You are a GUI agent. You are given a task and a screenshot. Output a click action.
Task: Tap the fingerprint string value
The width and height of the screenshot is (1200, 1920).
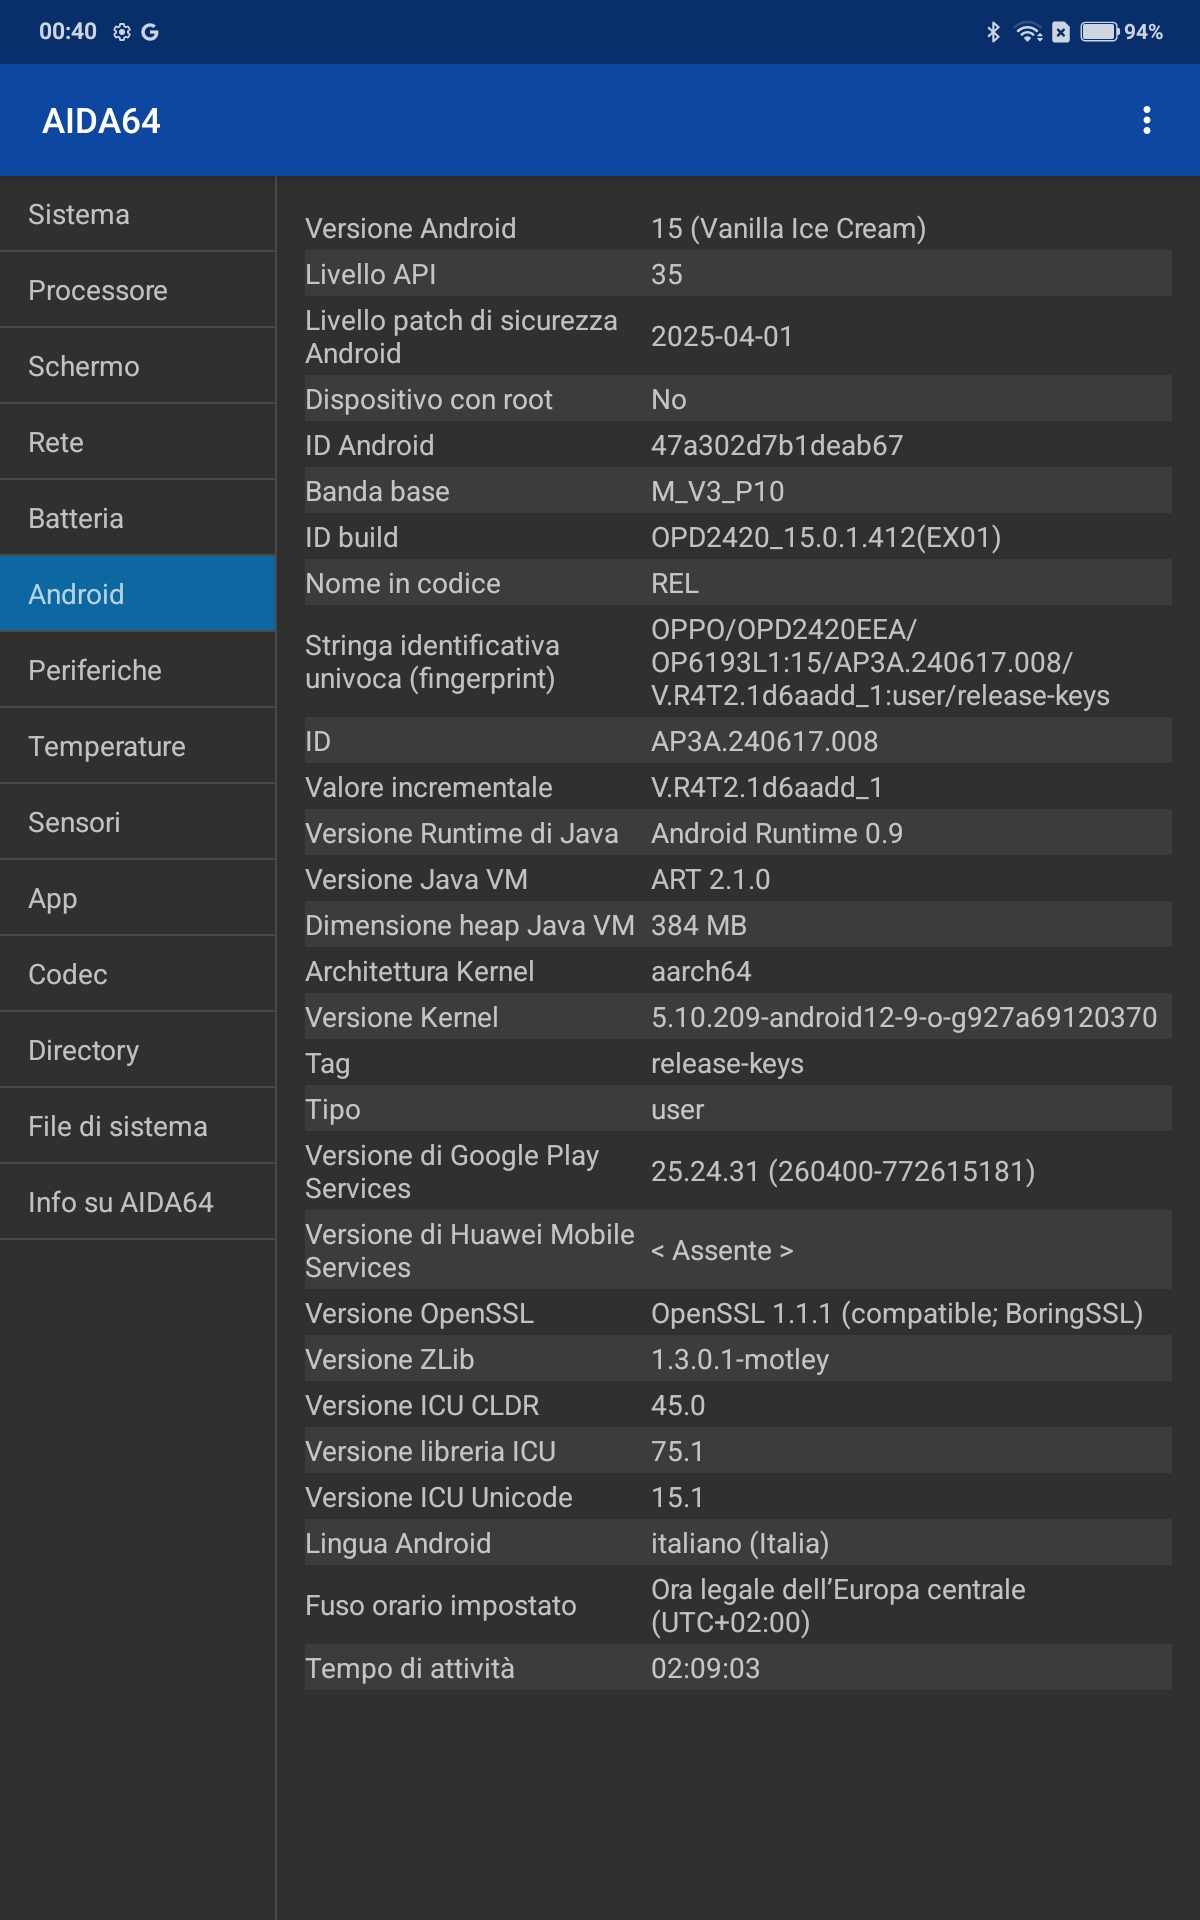[x=880, y=662]
